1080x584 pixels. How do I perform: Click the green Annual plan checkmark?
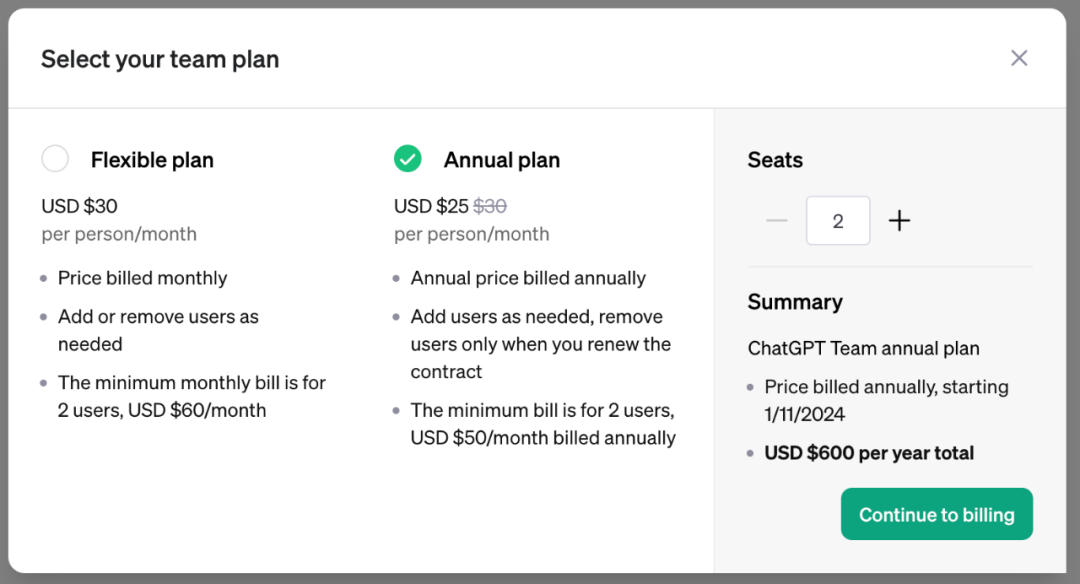407,159
